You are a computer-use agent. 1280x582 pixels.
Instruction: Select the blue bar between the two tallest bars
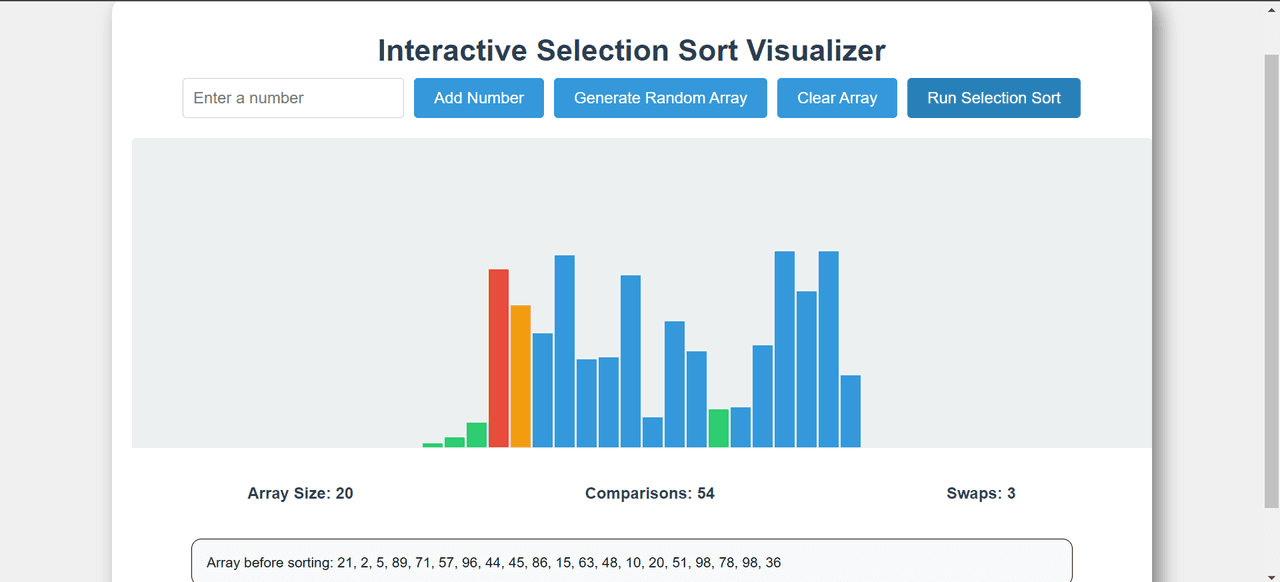pyautogui.click(x=806, y=369)
